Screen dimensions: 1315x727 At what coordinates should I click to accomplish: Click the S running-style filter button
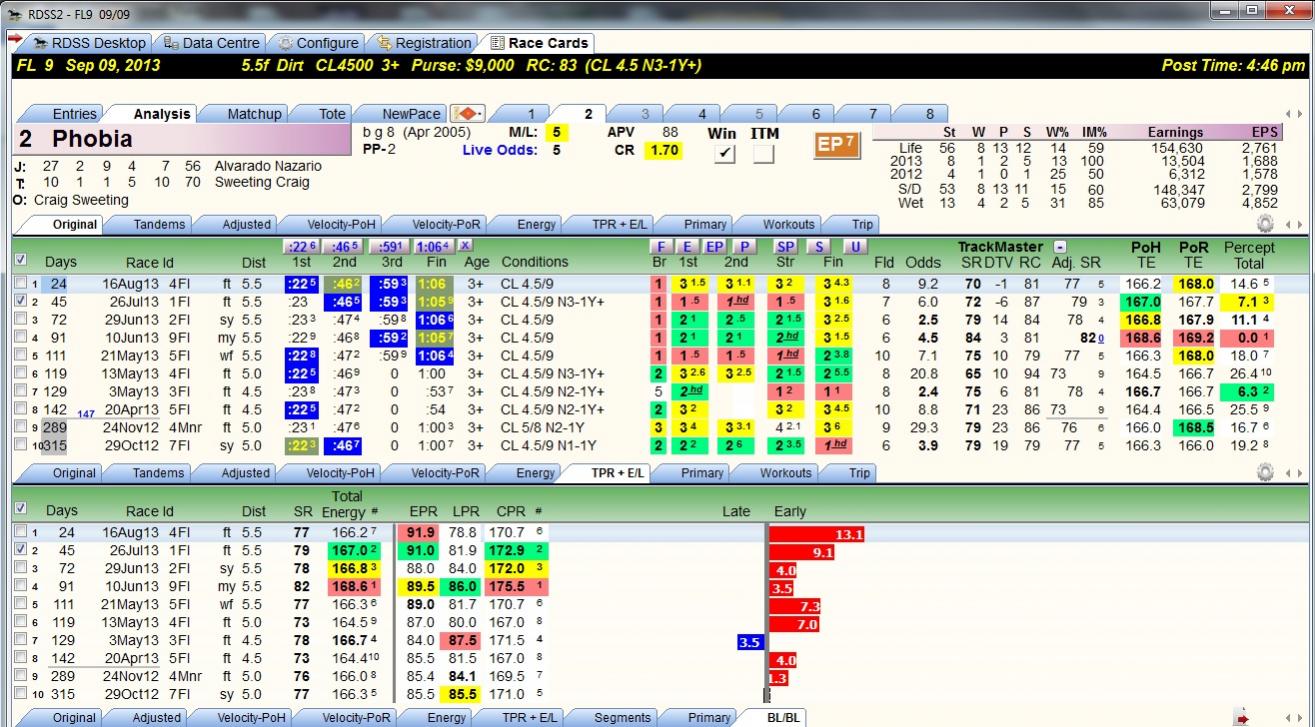(820, 246)
